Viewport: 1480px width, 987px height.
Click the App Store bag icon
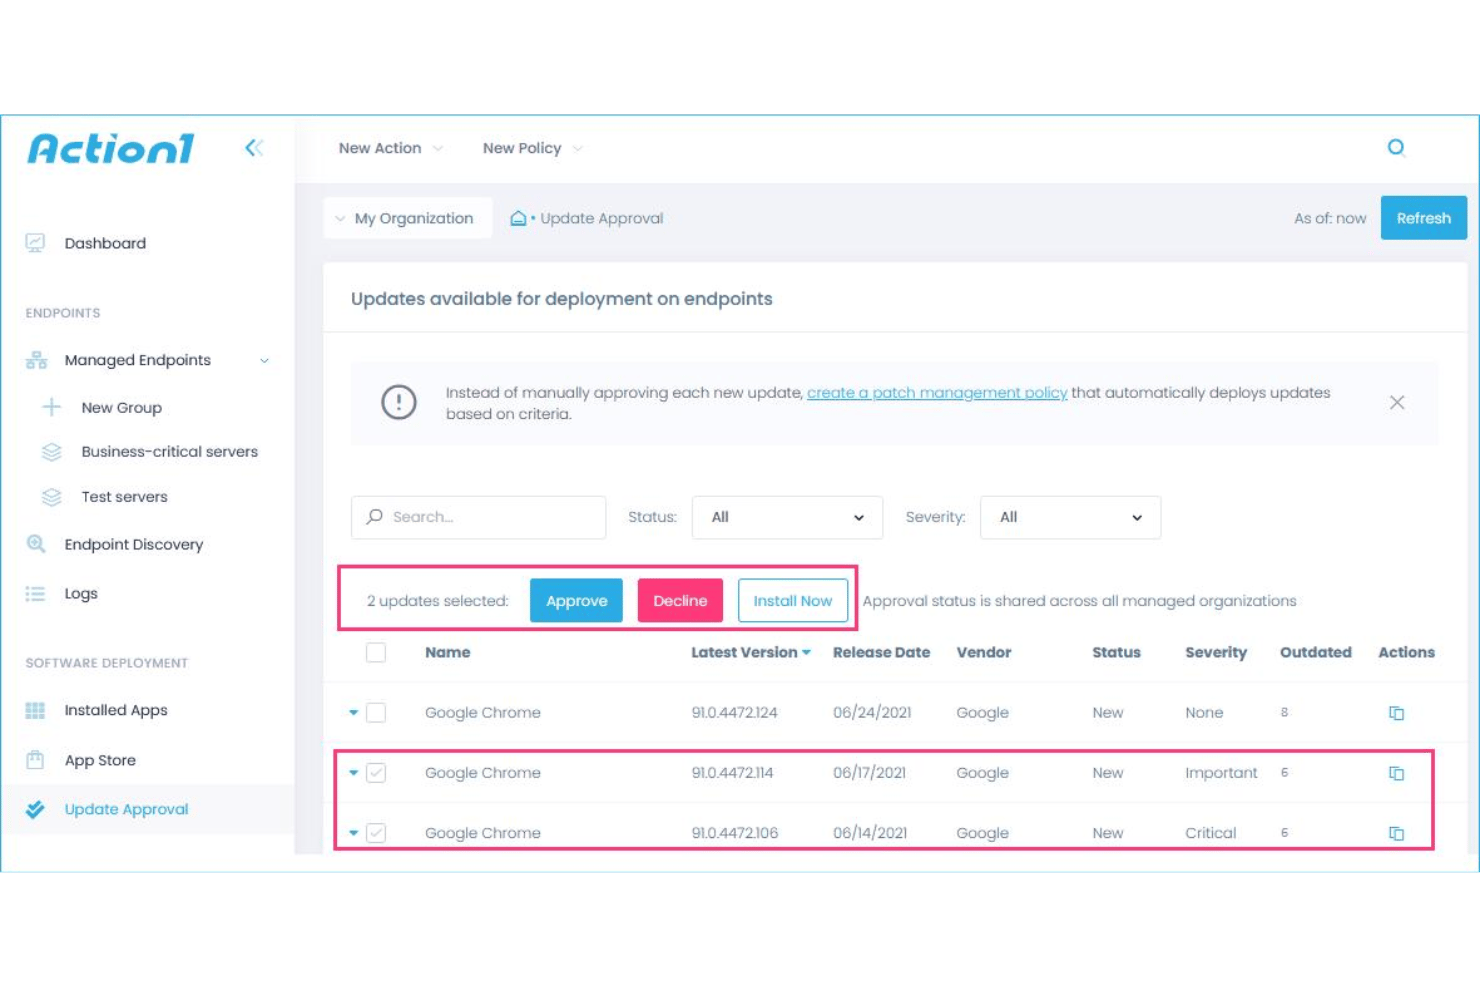coord(36,760)
